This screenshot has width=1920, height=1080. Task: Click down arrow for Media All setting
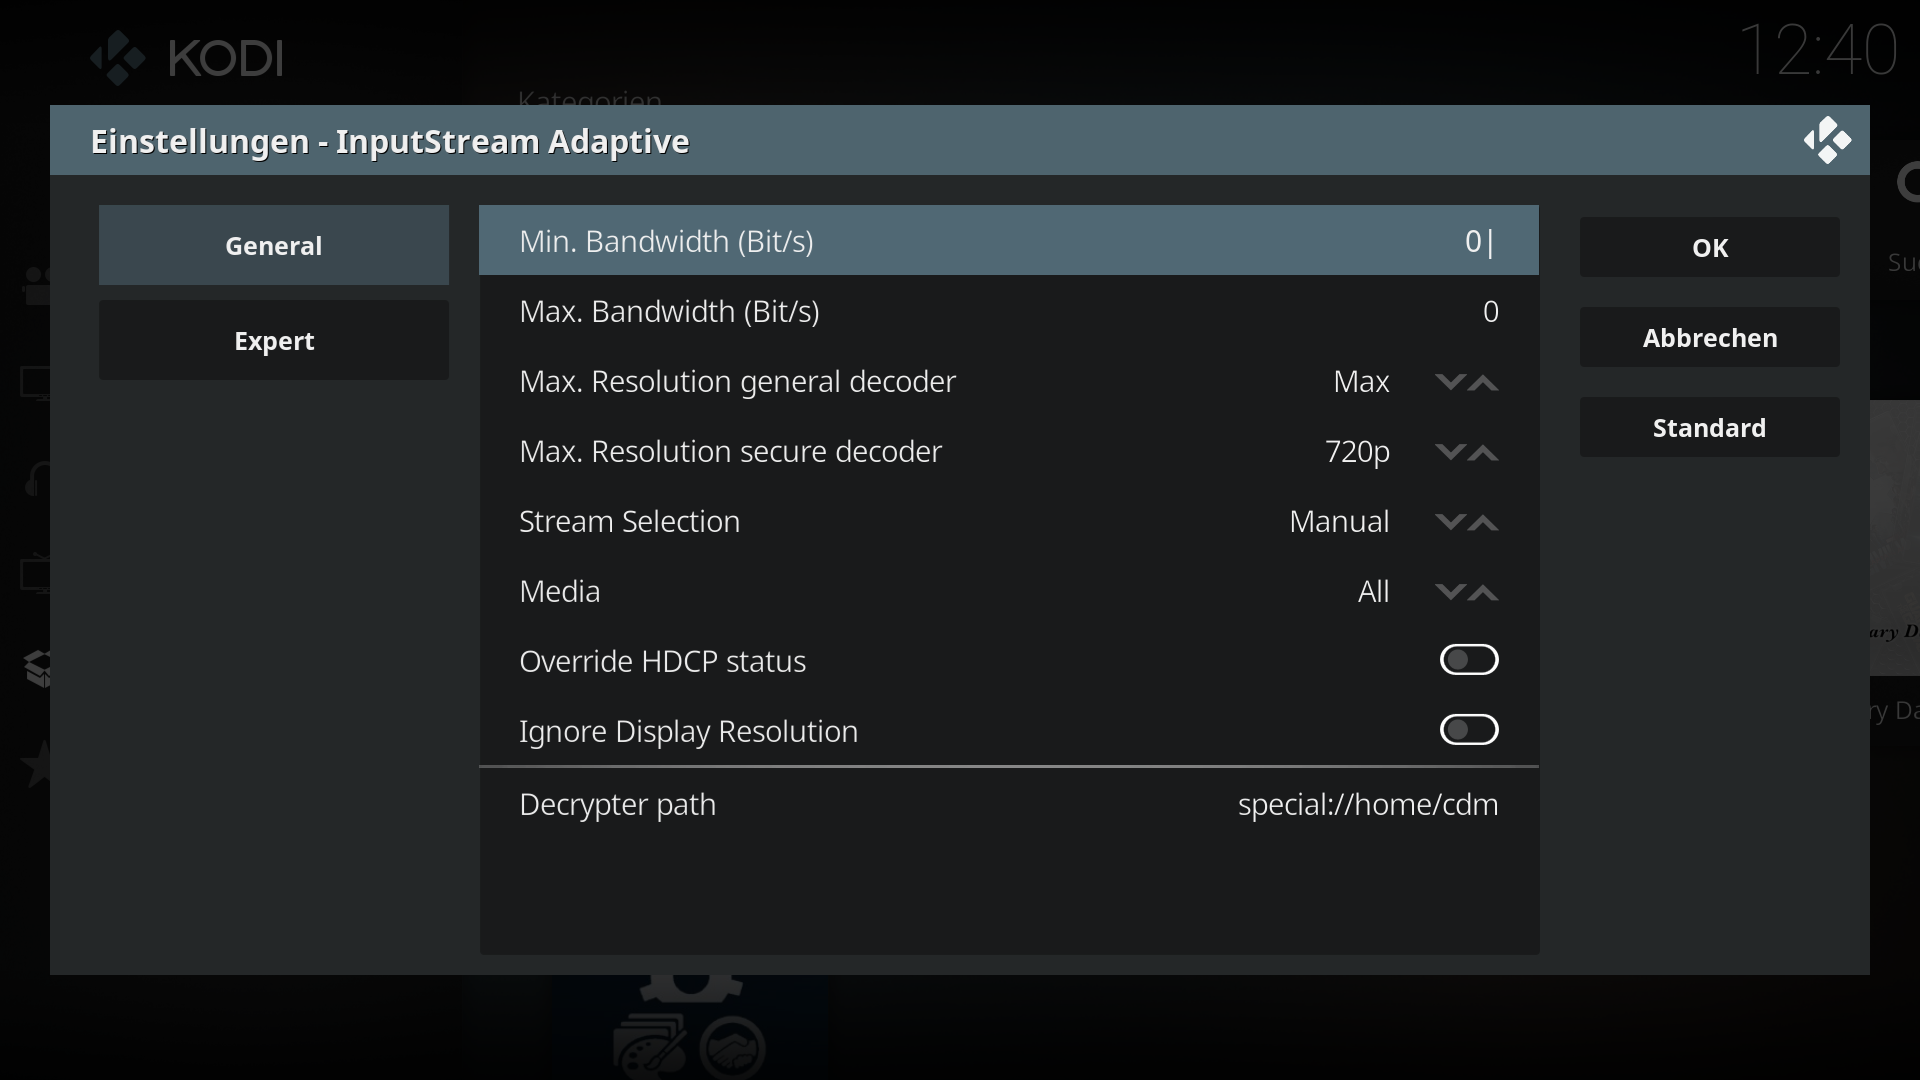[1450, 592]
